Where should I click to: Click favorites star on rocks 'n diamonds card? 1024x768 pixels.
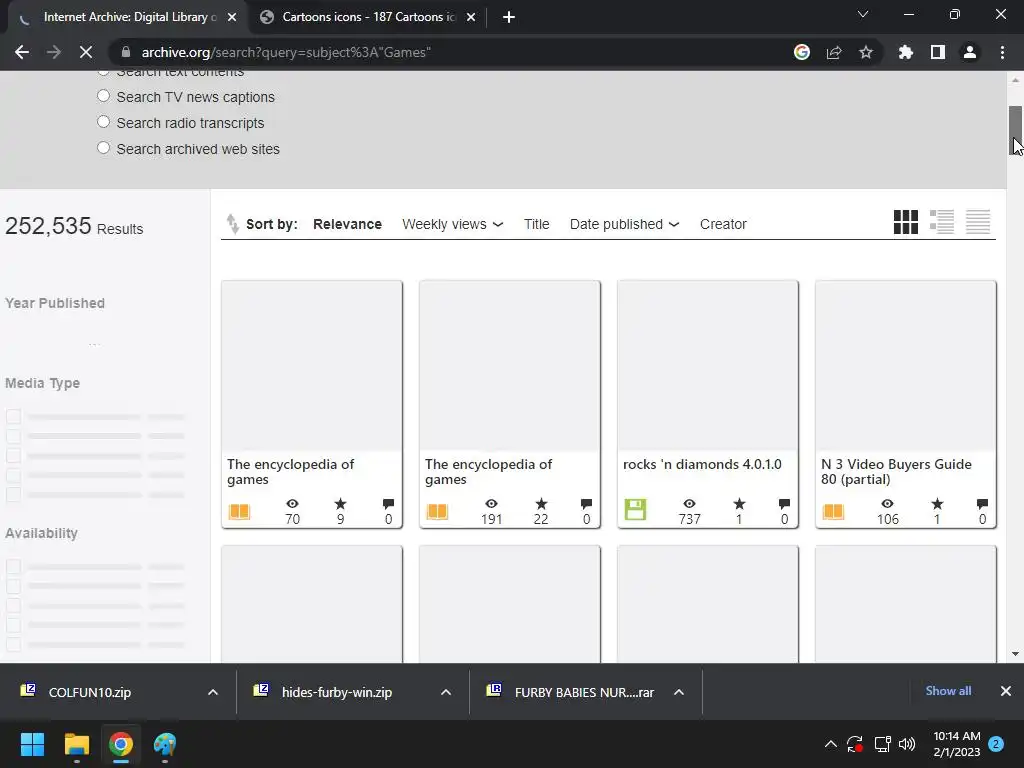[x=739, y=504]
